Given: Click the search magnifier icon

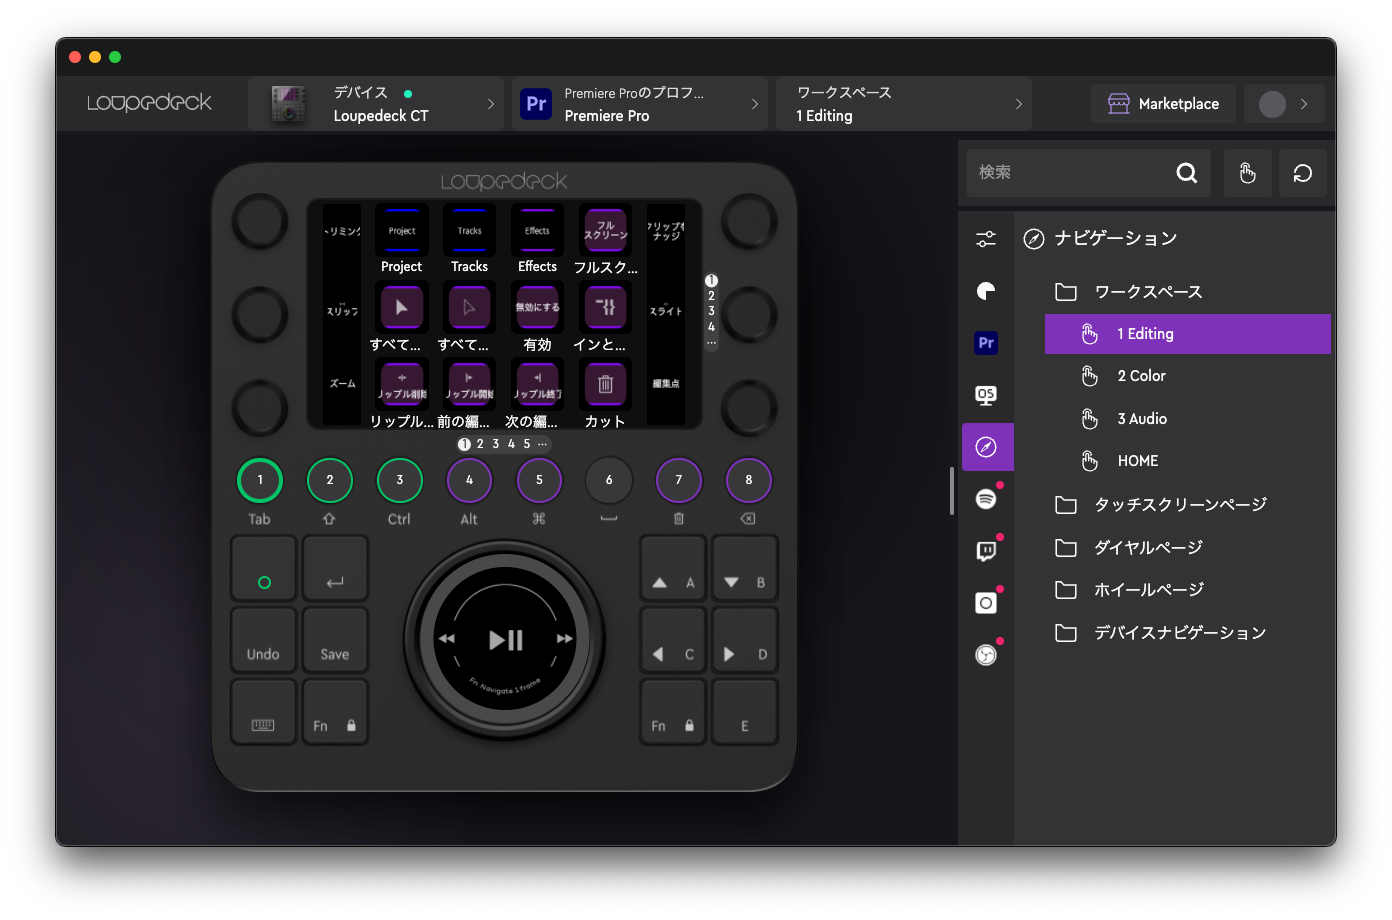Looking at the screenshot, I should pos(1187,173).
